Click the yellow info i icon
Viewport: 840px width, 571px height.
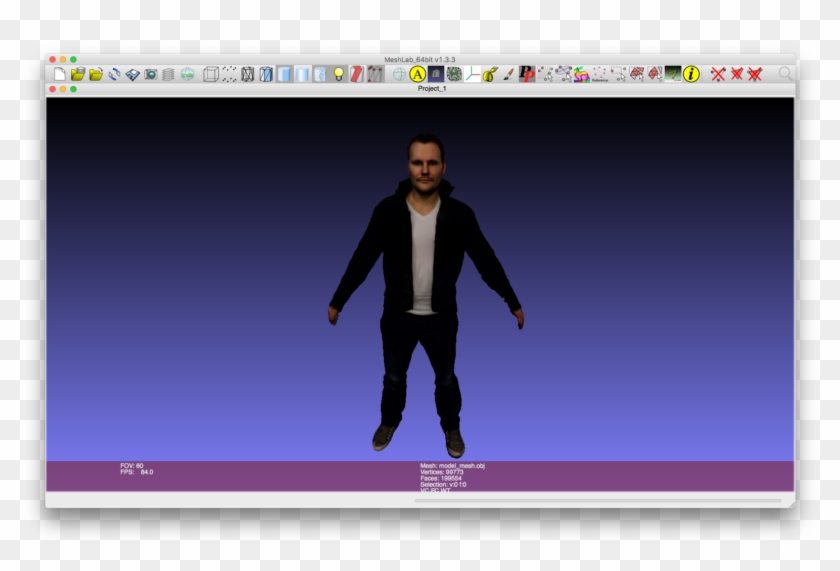point(691,74)
